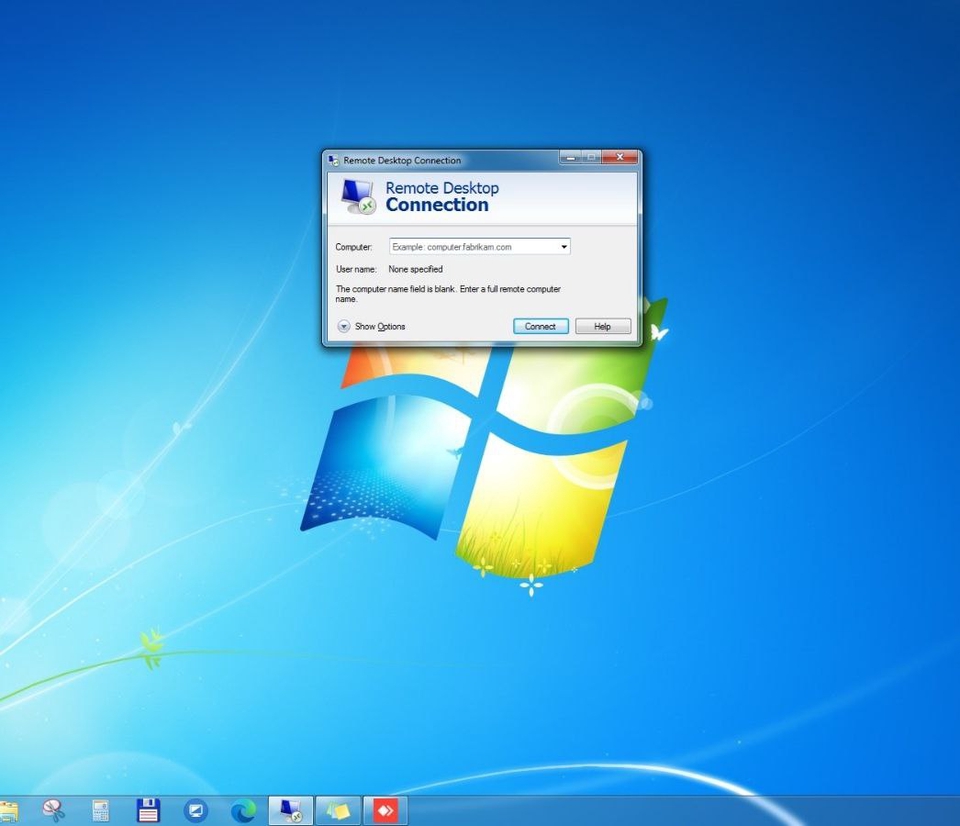Viewport: 960px width, 826px height.
Task: Click the Help button
Action: point(602,326)
